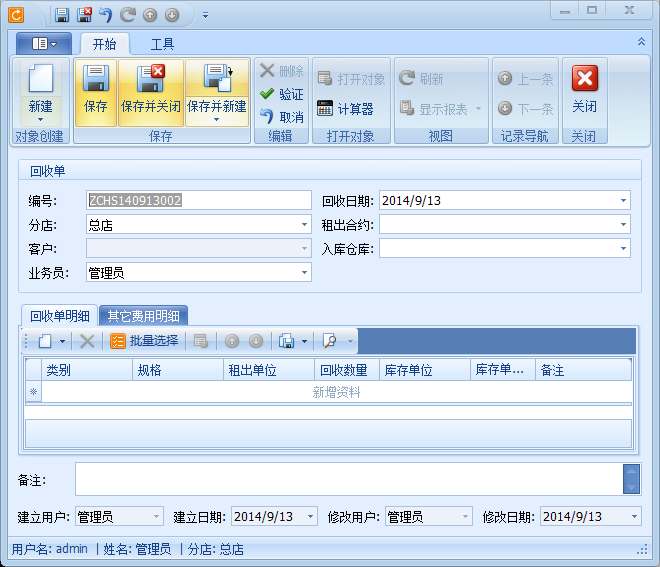Collapse the ribbon with the chevron

[641, 42]
